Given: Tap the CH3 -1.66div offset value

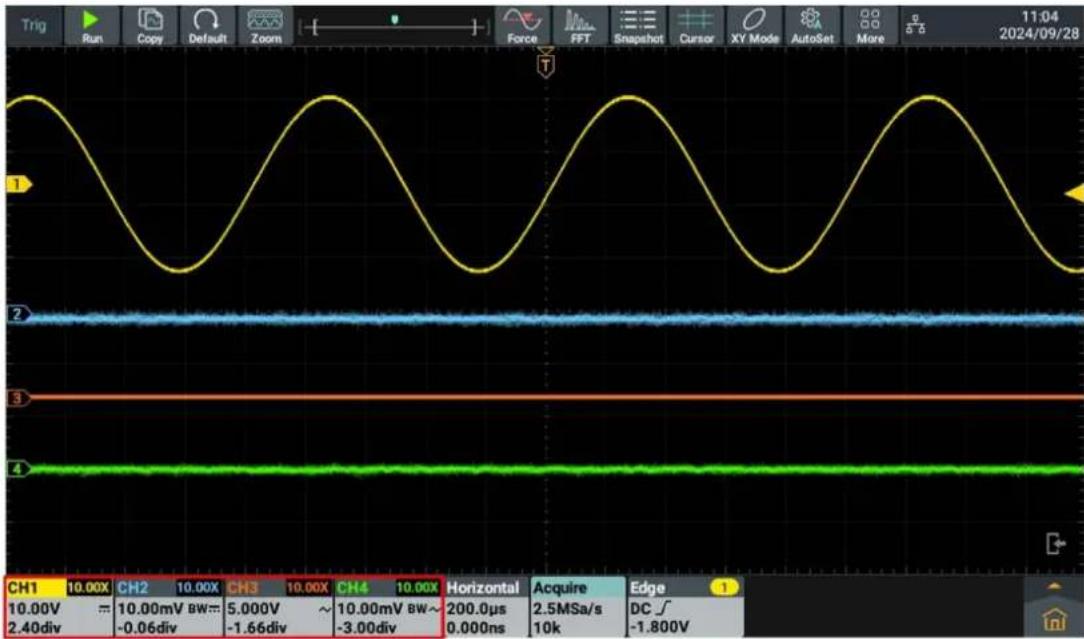Looking at the screenshot, I should [256, 627].
